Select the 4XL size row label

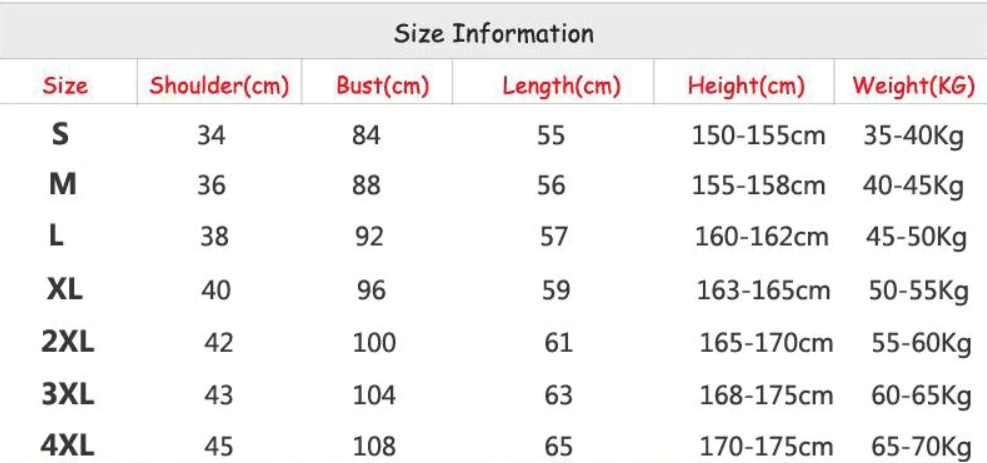67,446
